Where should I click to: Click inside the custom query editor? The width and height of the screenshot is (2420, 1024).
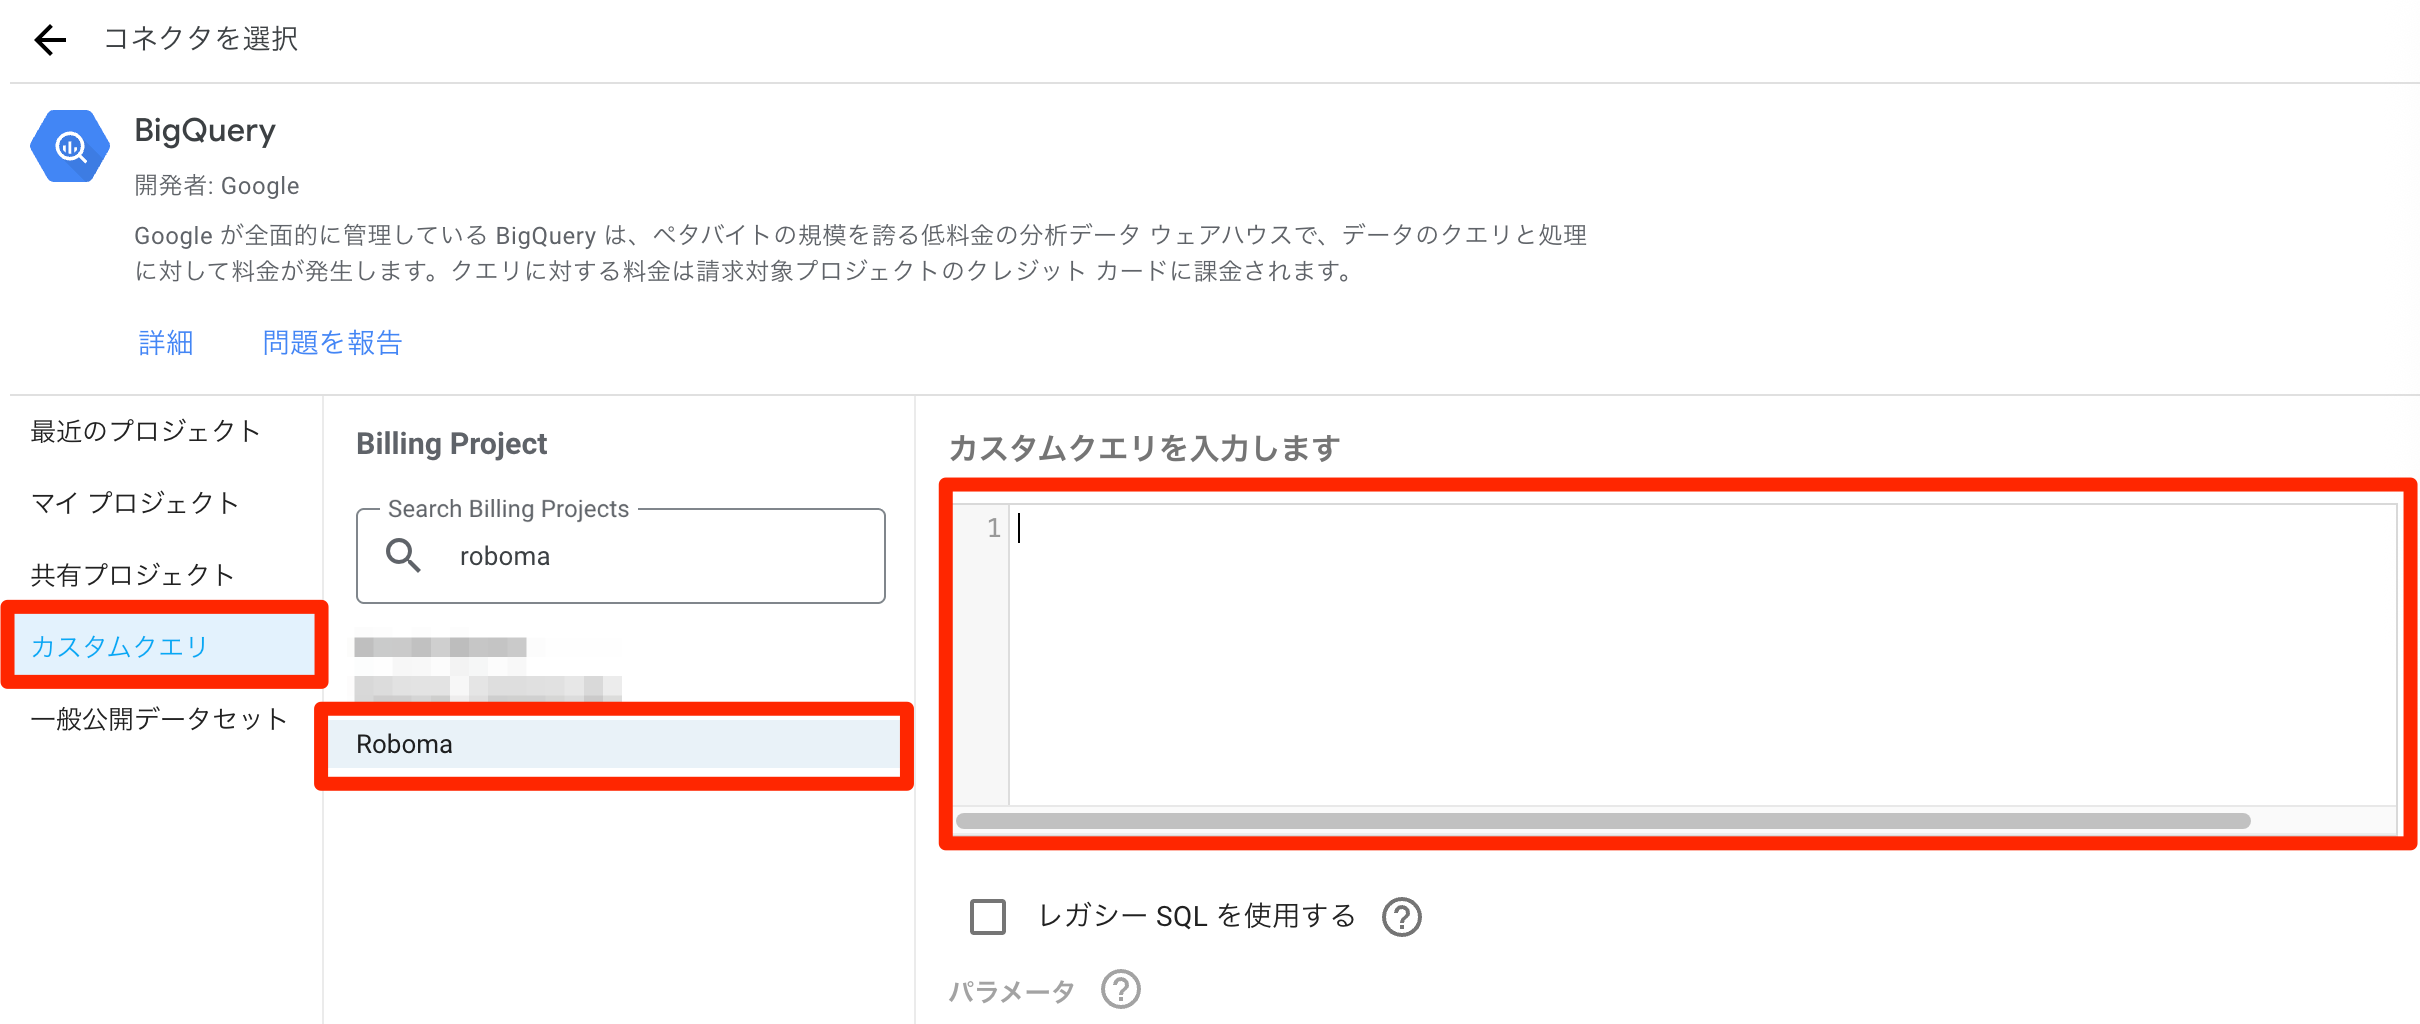point(1700,650)
